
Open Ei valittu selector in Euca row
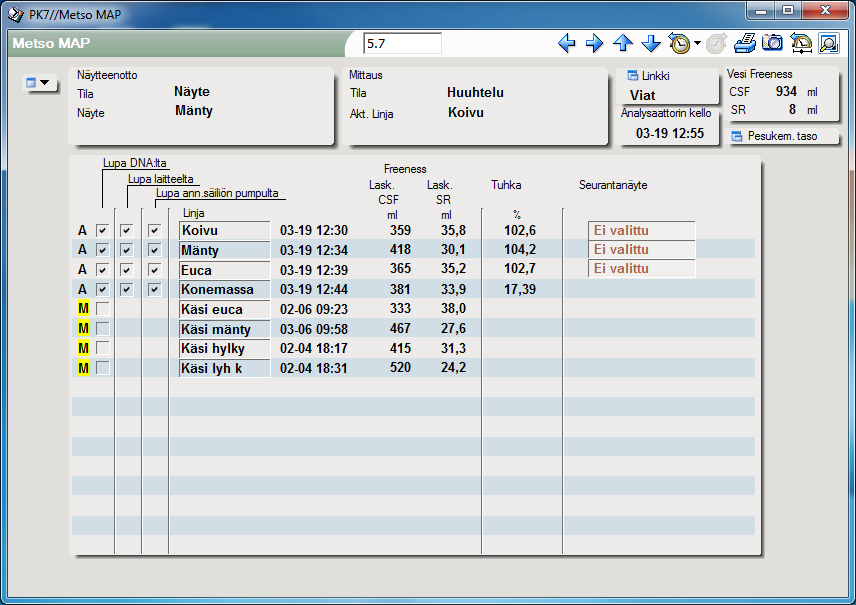coord(641,269)
